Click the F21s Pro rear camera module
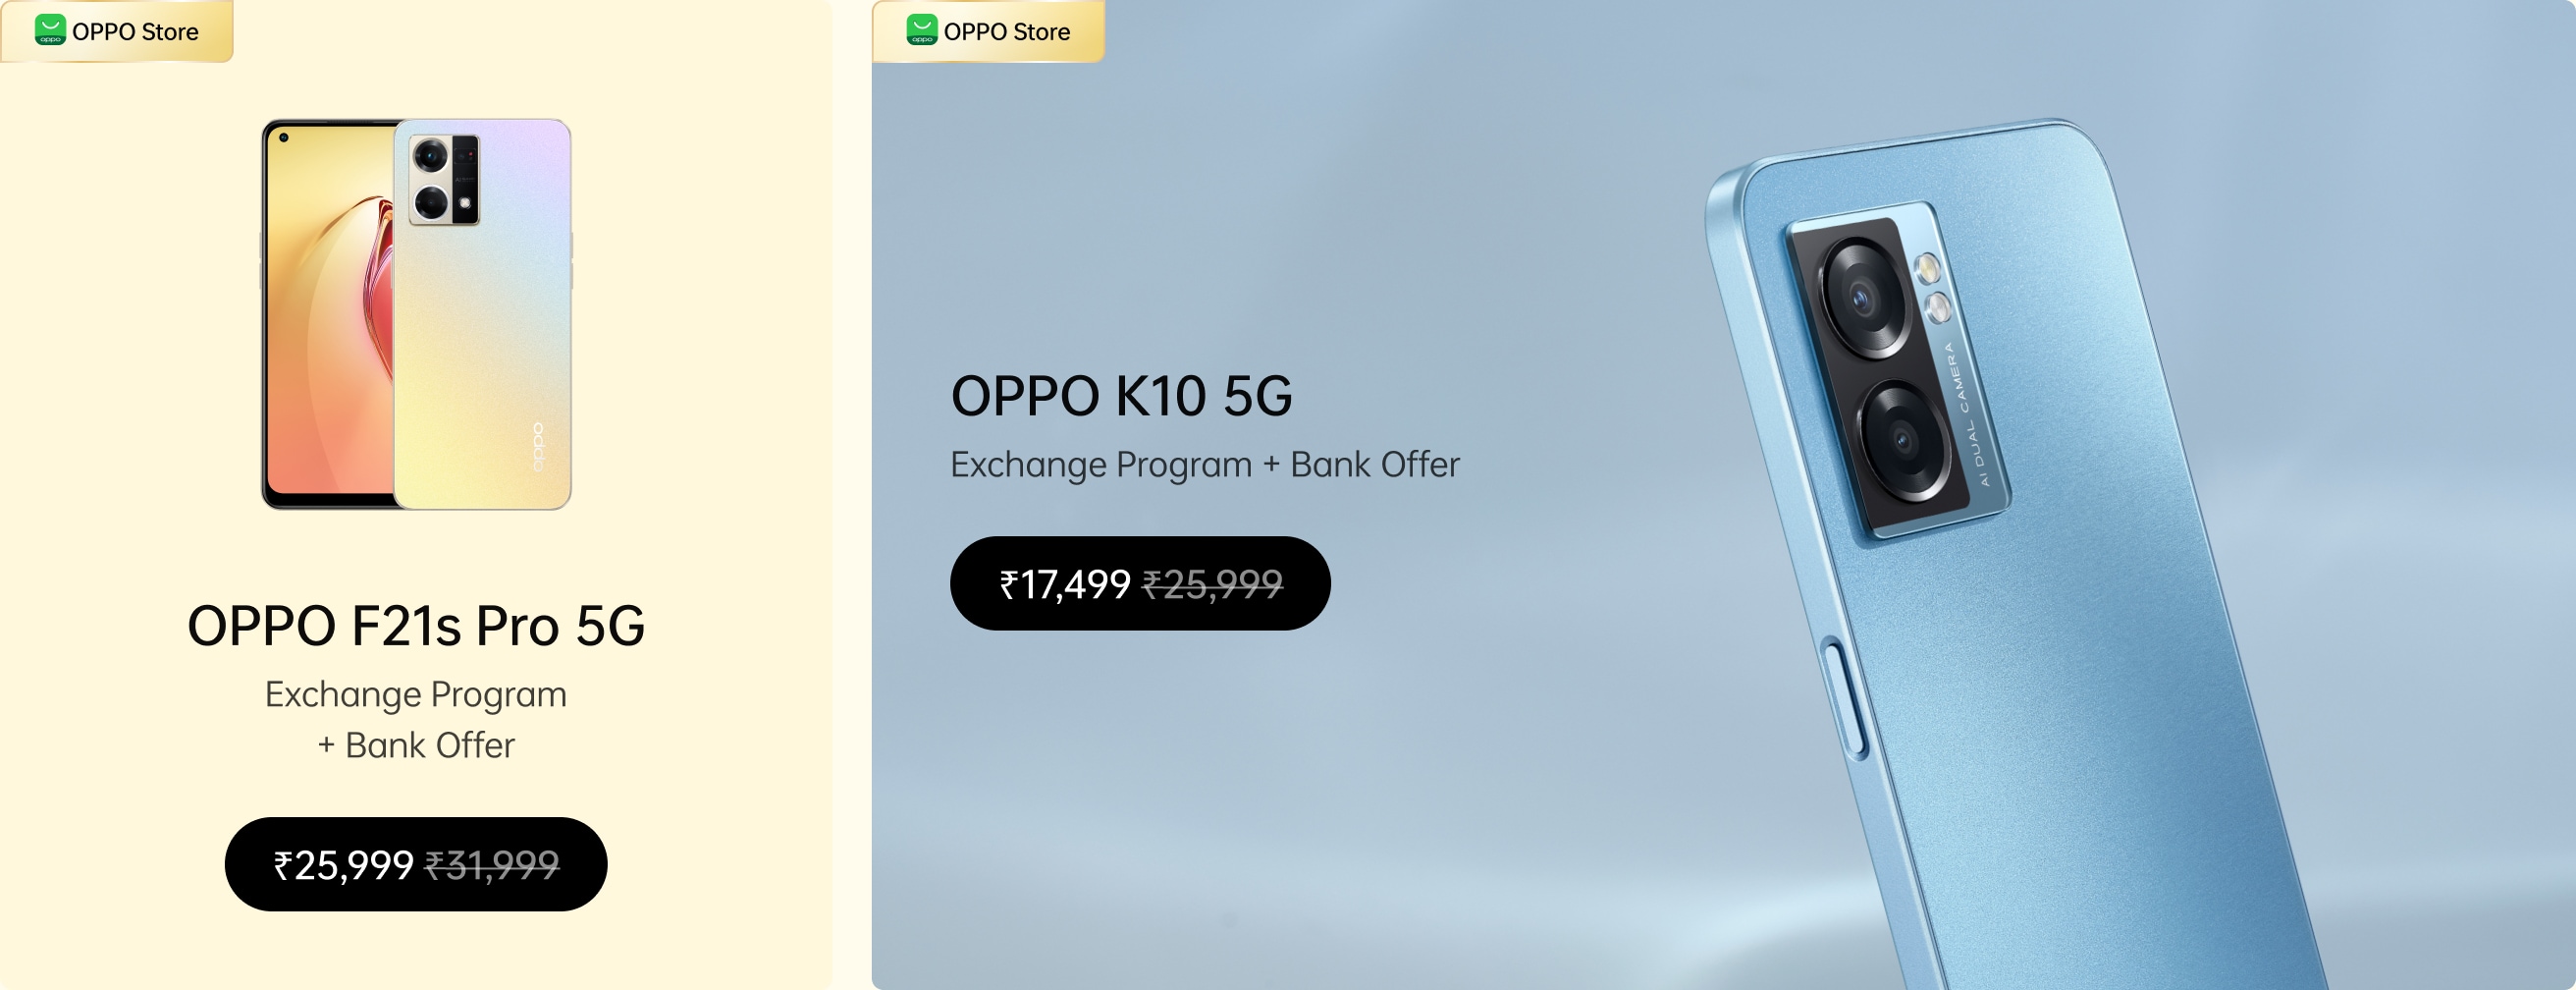 click(445, 180)
